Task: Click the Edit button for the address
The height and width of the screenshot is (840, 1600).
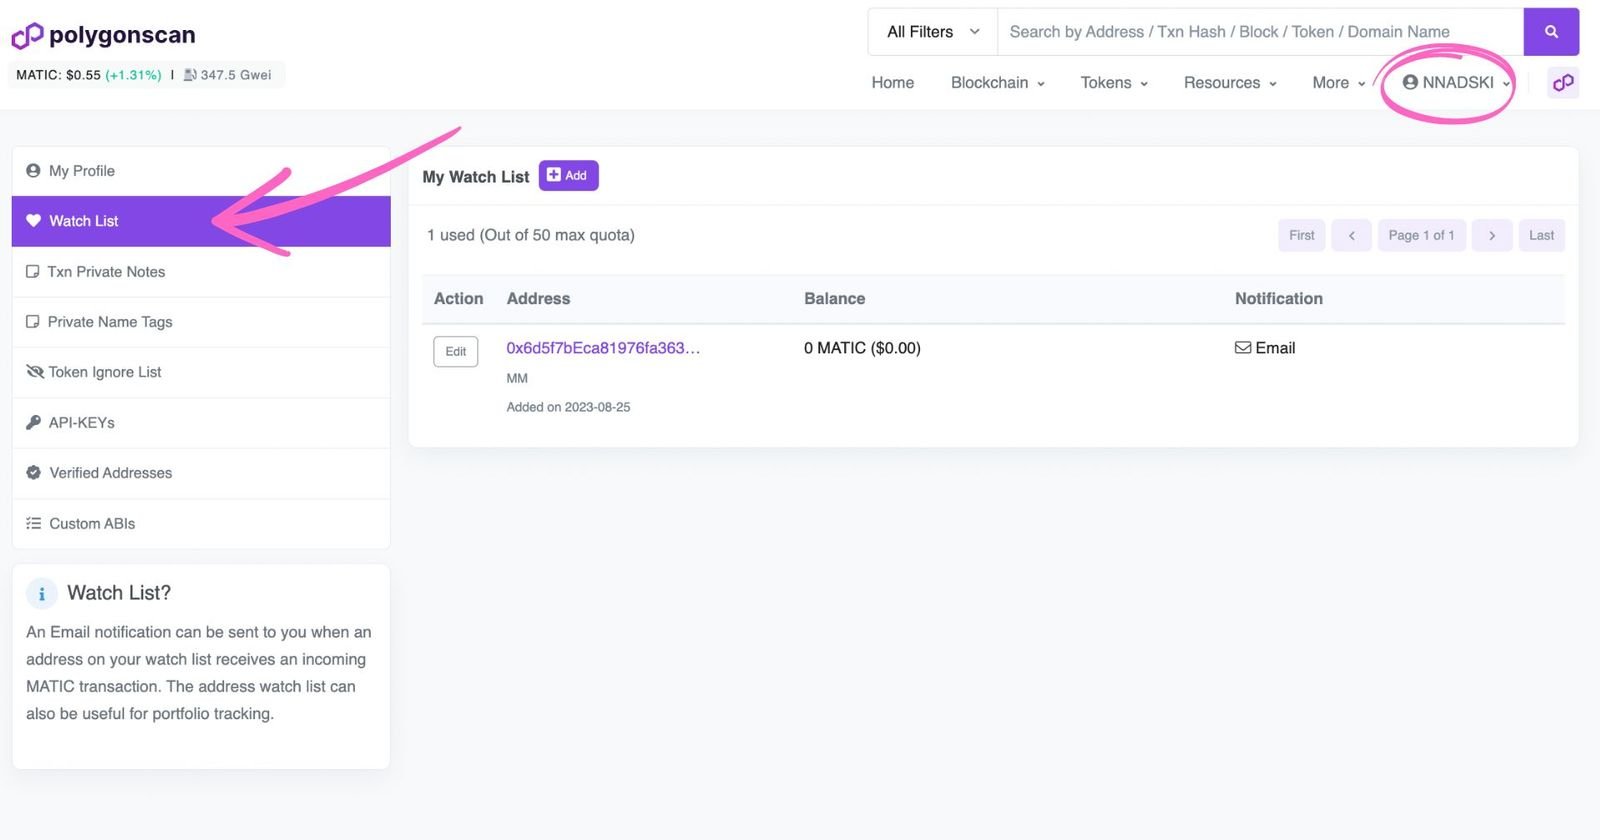Action: click(456, 352)
